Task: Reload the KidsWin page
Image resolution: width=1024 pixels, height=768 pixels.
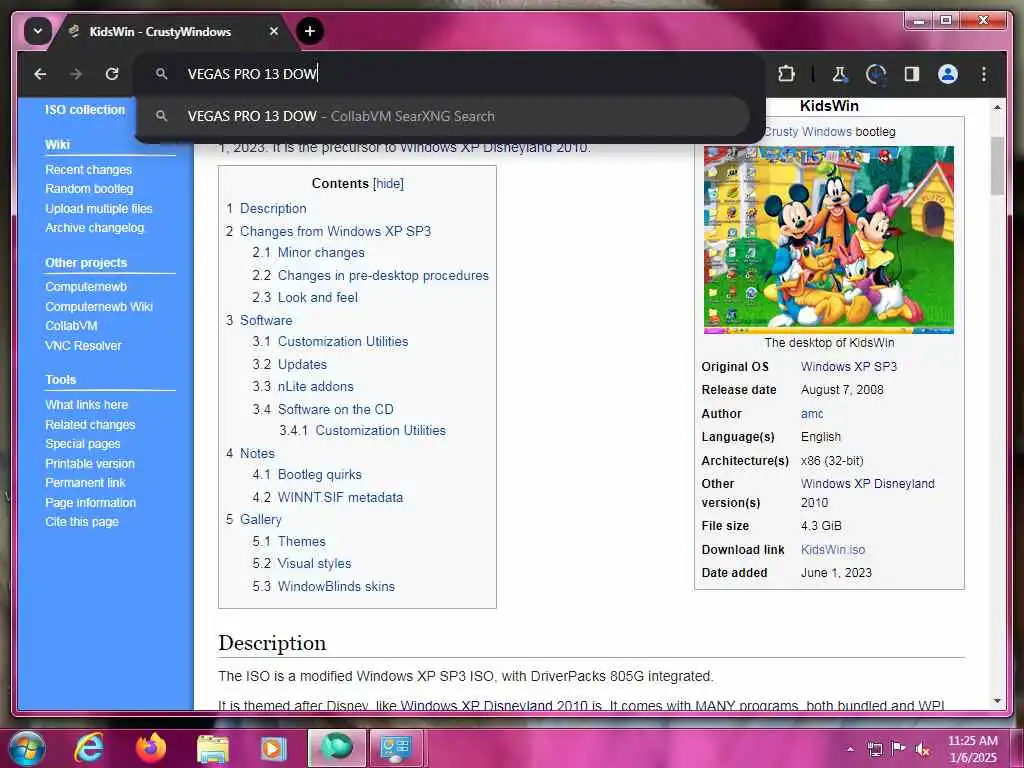Action: (112, 74)
